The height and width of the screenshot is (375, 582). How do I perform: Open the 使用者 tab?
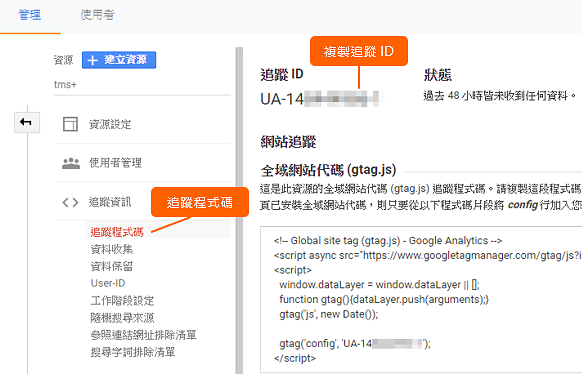pyautogui.click(x=97, y=15)
